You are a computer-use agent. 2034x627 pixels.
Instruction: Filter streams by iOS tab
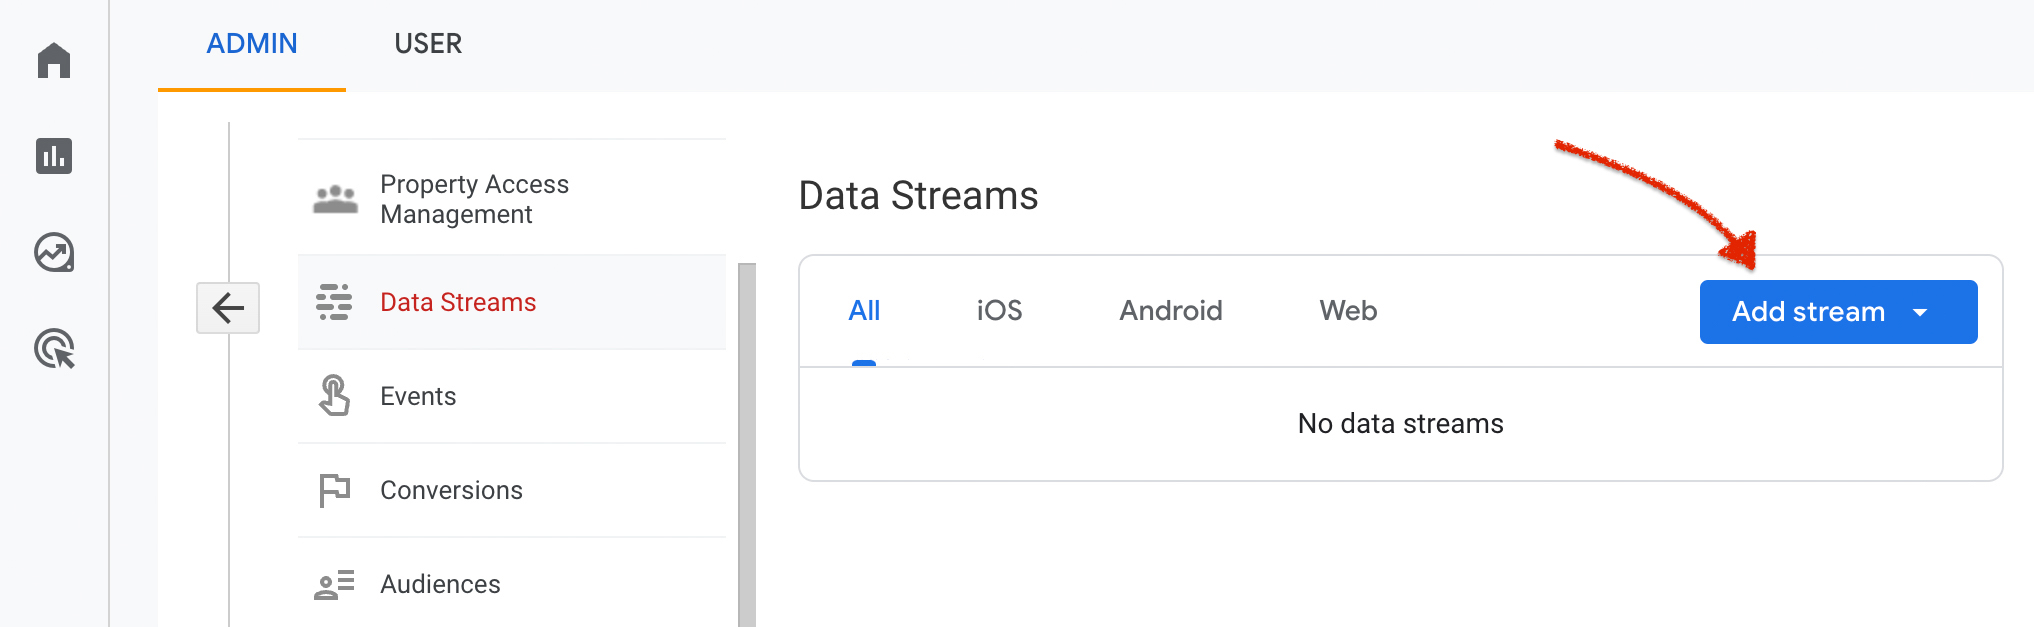[999, 311]
